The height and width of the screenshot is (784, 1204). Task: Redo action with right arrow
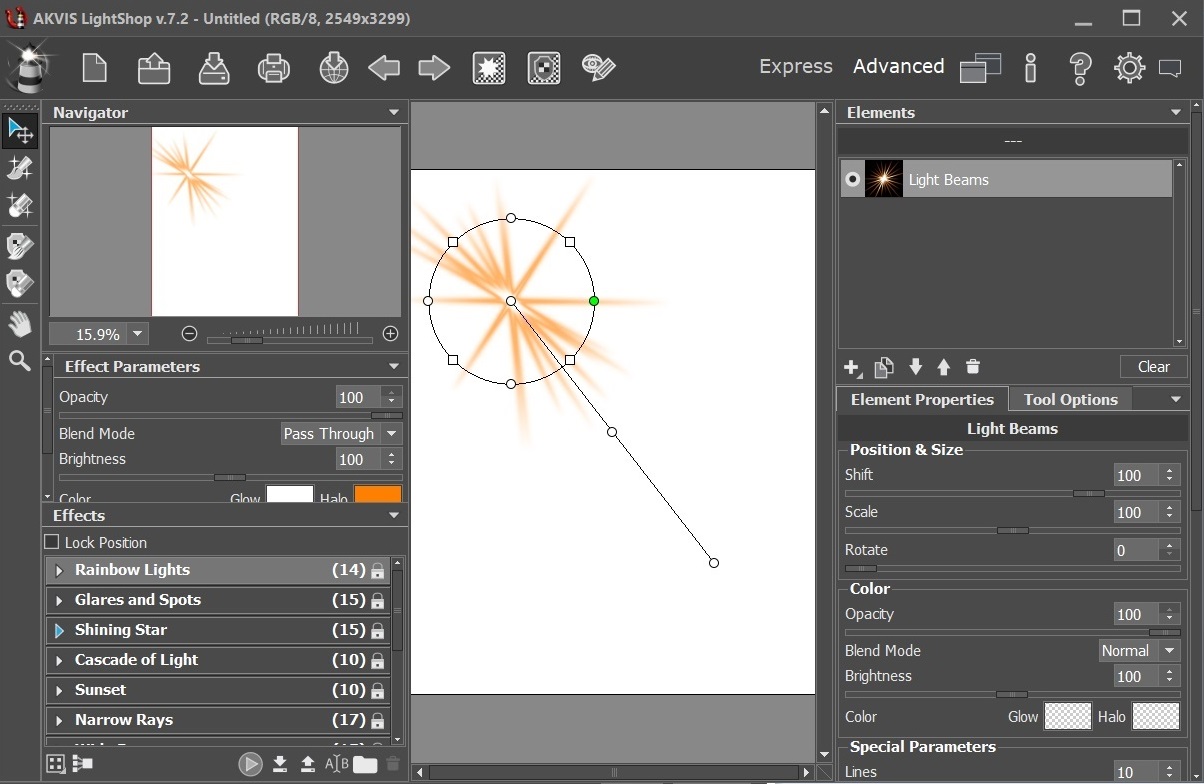[x=434, y=68]
